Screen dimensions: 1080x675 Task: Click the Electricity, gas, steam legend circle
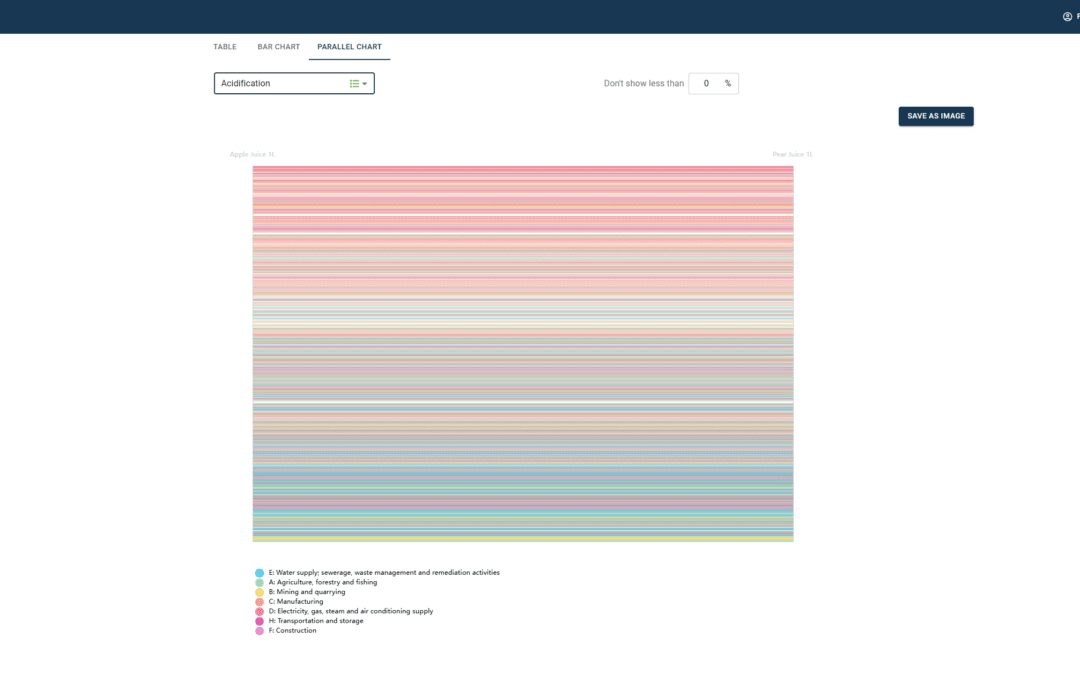coord(260,611)
